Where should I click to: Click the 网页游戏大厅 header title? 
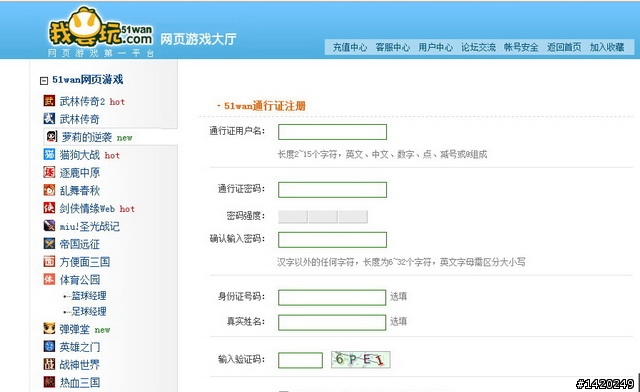click(198, 39)
